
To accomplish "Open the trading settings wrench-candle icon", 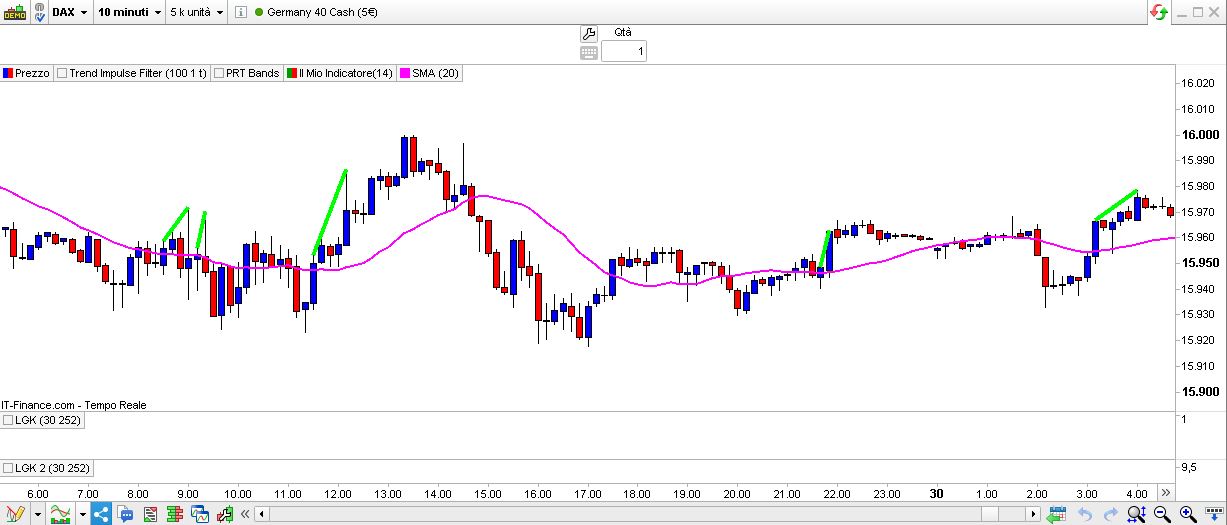I will pos(224,515).
